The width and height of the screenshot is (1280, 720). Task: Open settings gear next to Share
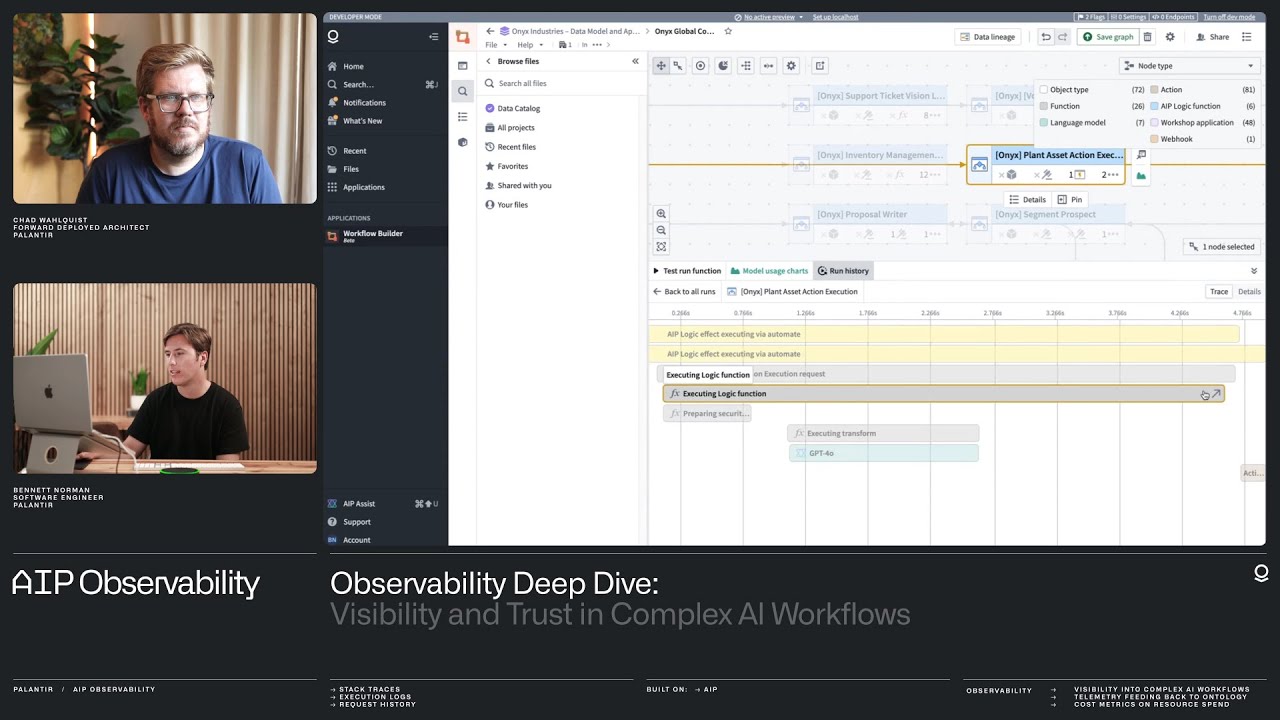(x=1170, y=37)
